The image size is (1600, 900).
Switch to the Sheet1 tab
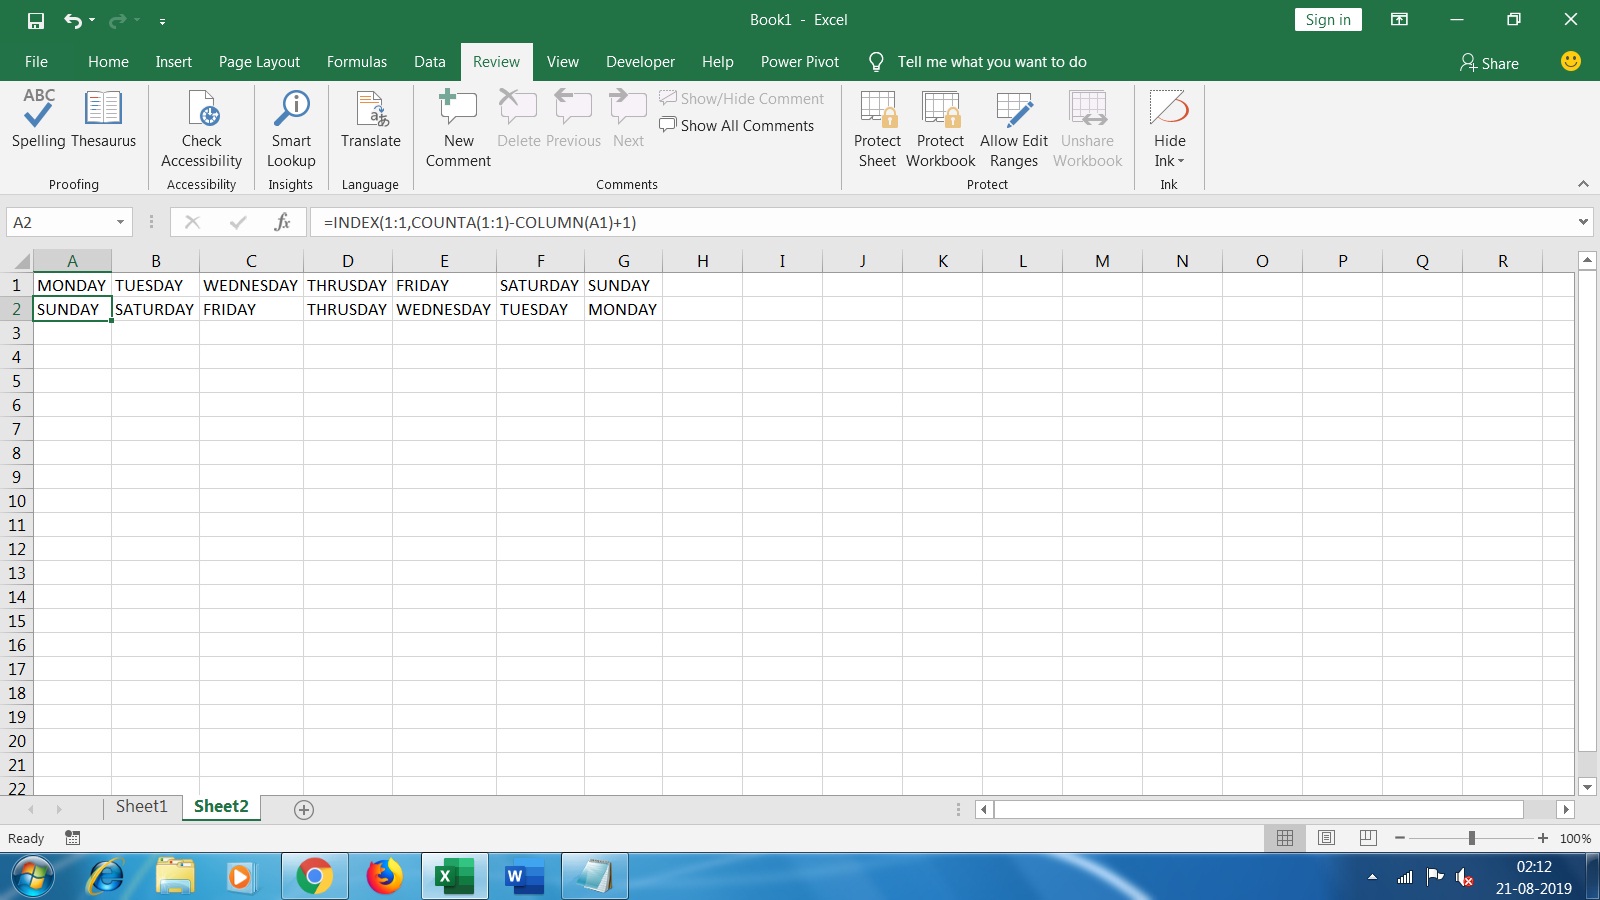click(142, 807)
